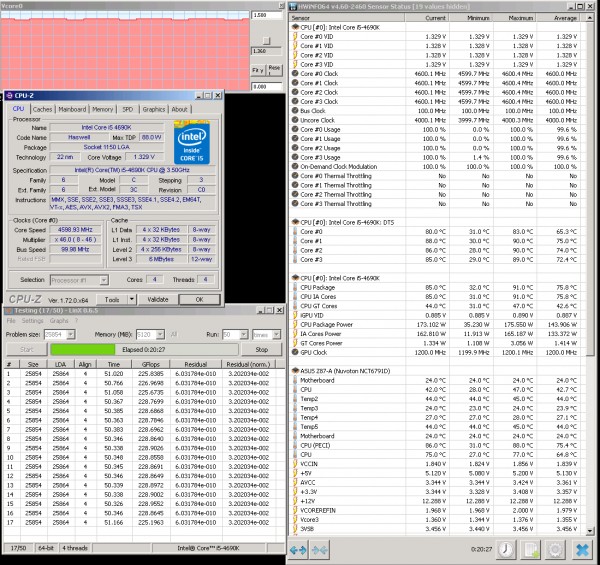Click the thermometer icon beside CPU Package
Screen dimensions: 600x565
295,287
